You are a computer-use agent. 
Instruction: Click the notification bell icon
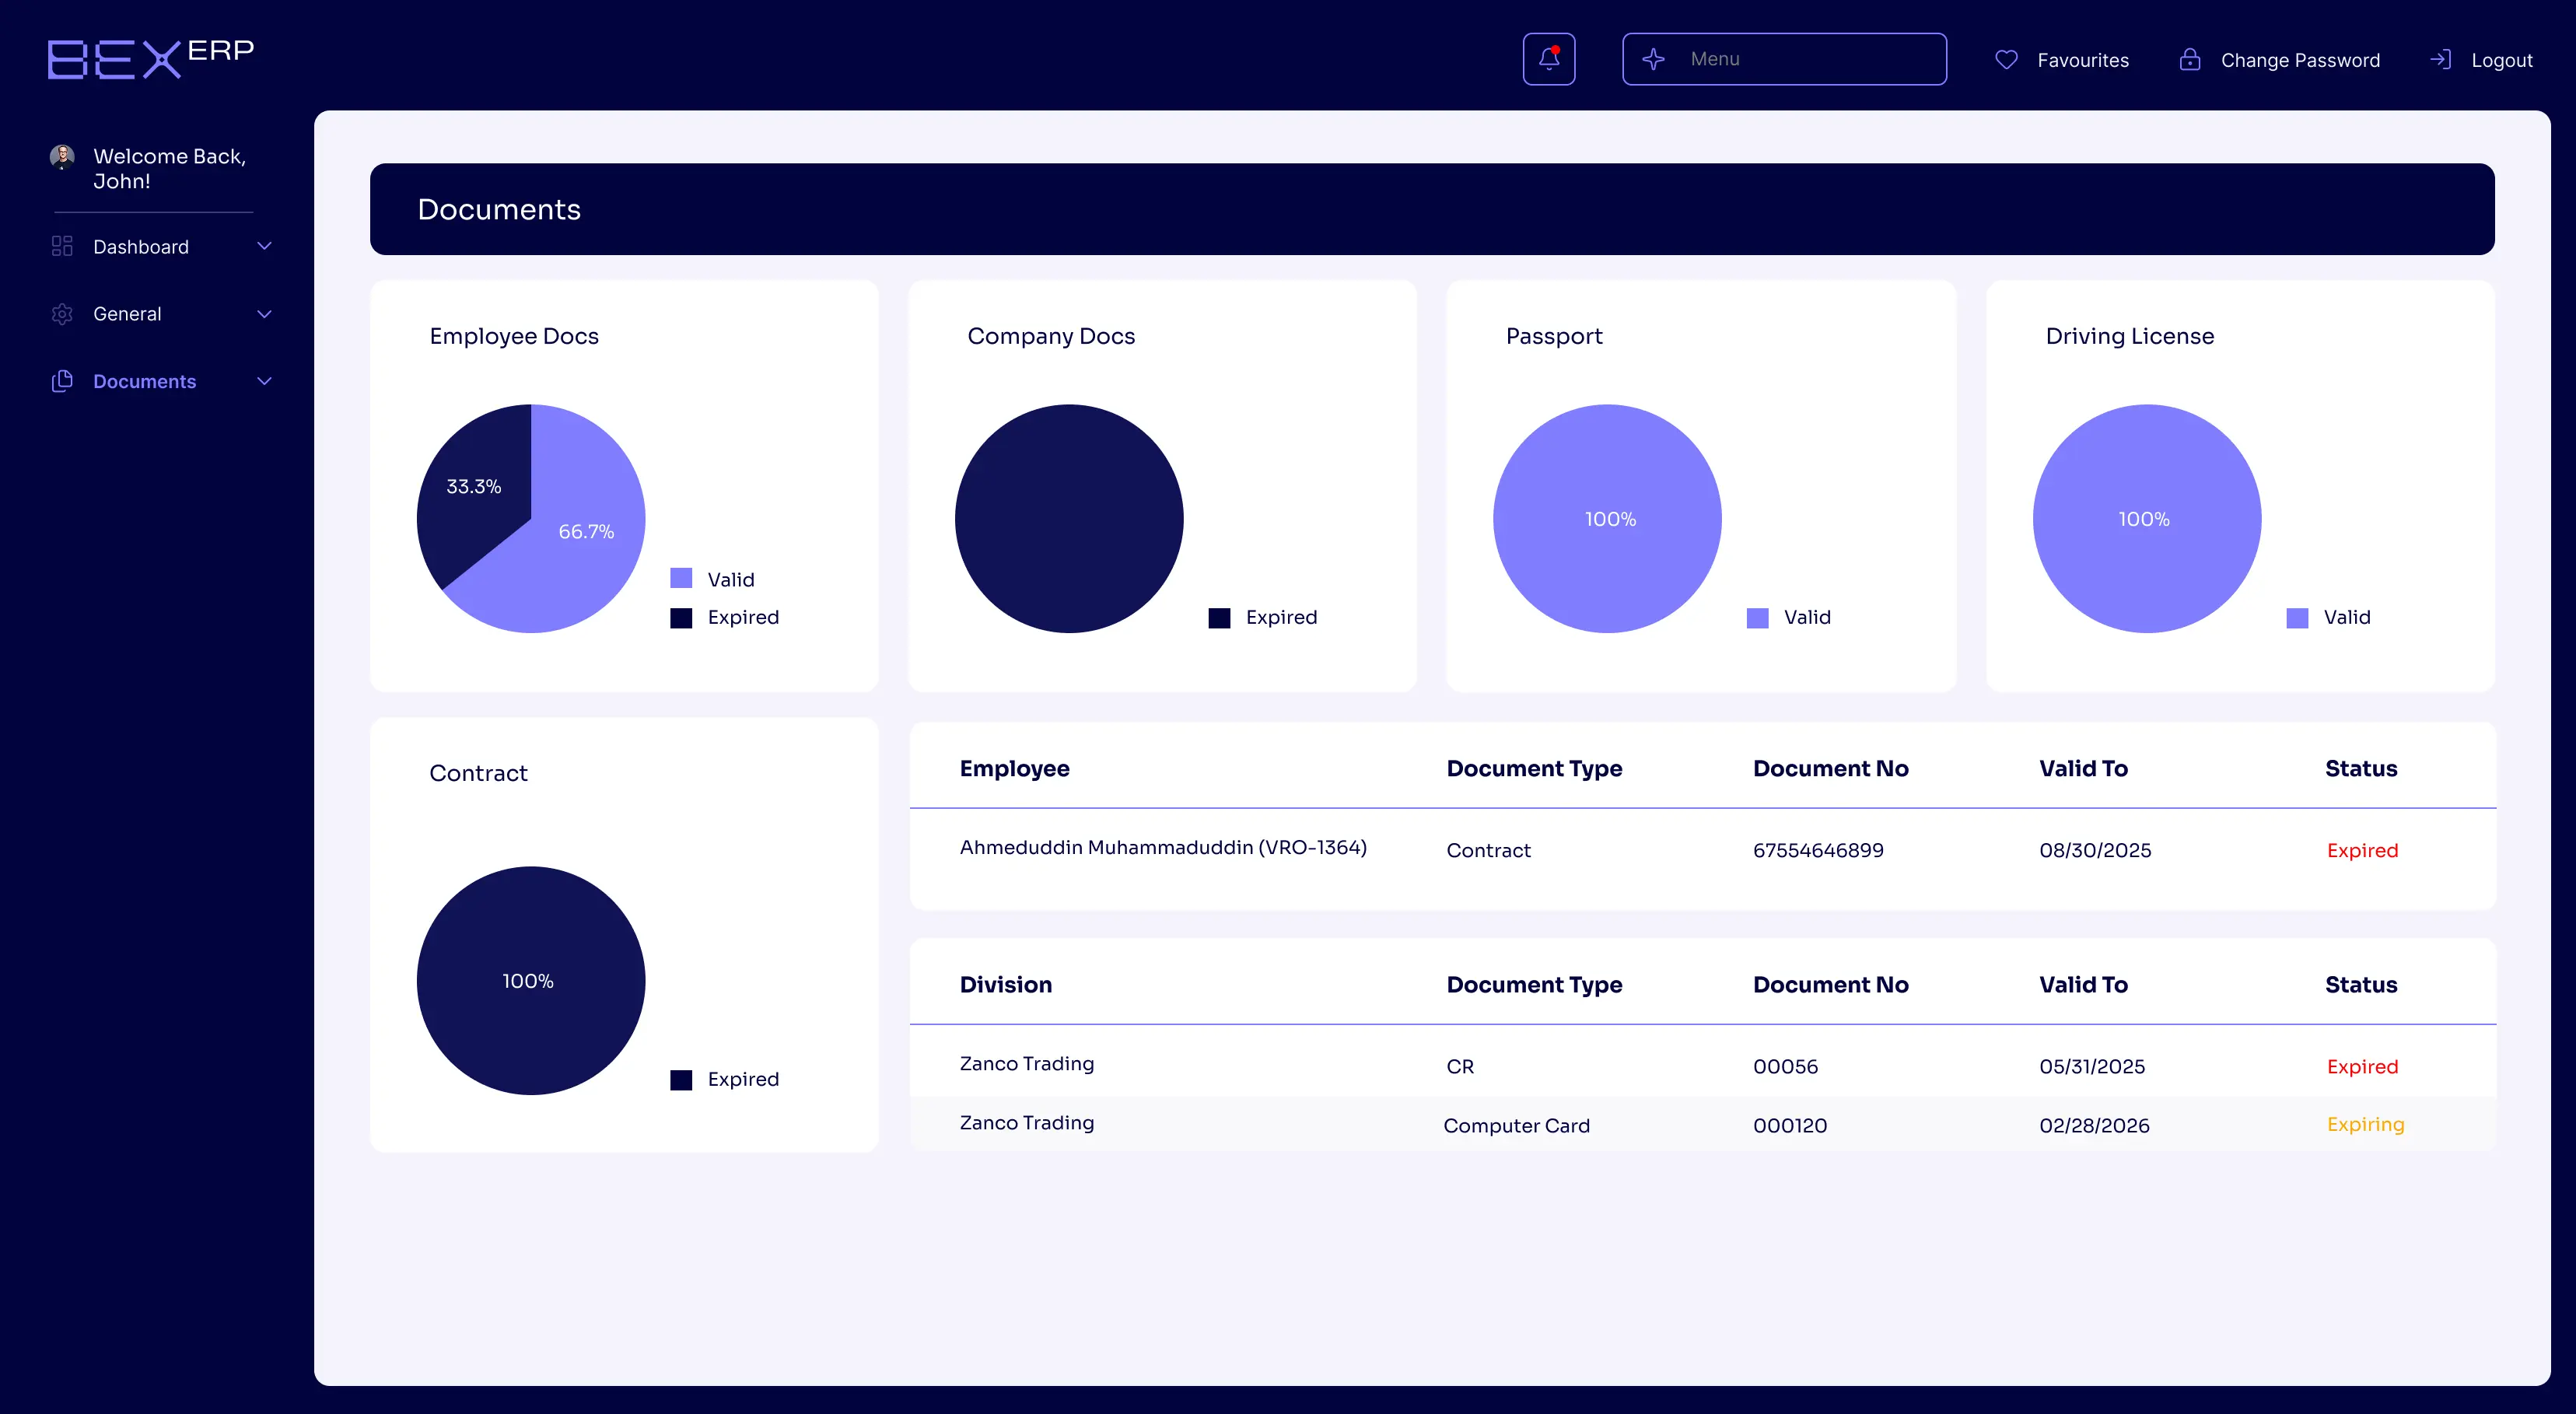coord(1549,58)
